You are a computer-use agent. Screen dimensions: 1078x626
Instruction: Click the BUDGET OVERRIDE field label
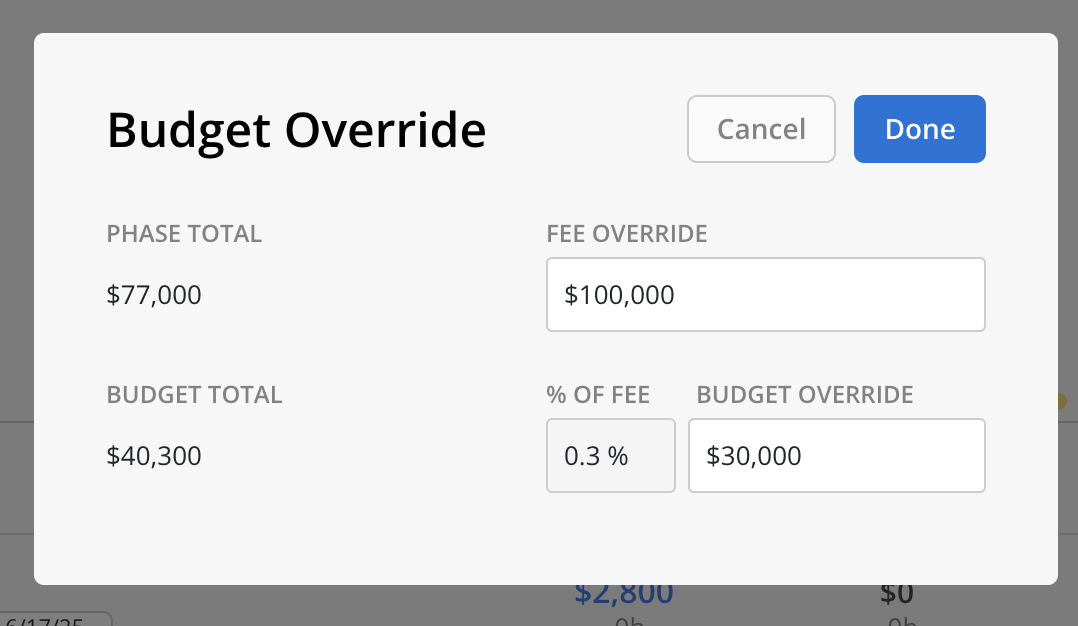click(x=804, y=394)
